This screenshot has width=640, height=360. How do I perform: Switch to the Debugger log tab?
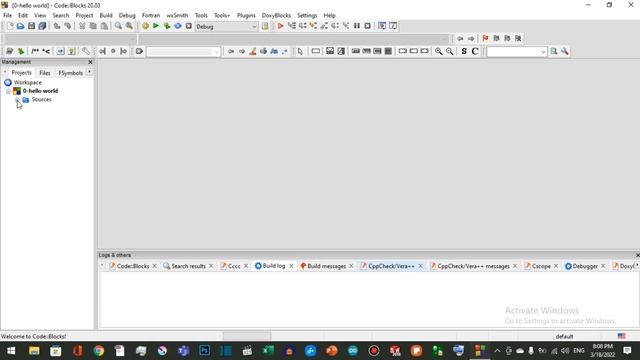point(585,266)
